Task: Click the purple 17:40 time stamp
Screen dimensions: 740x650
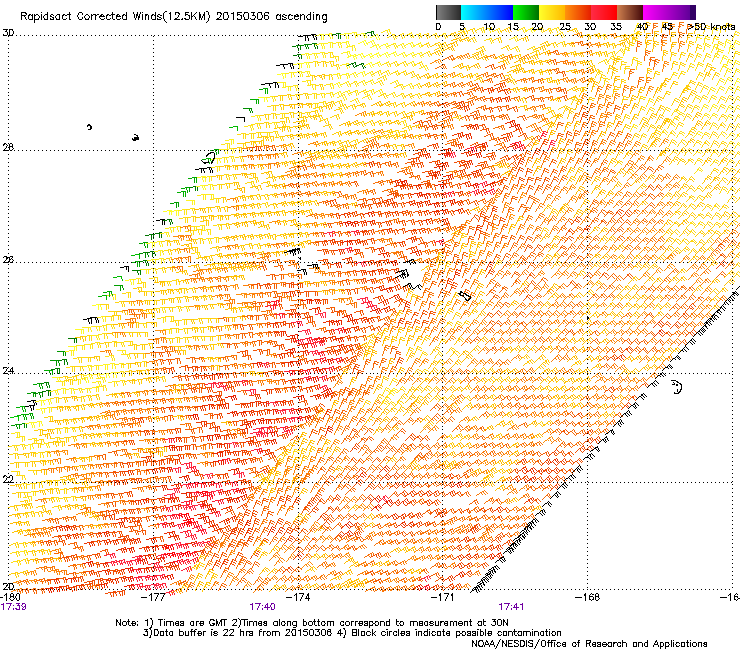Action: tap(262, 607)
